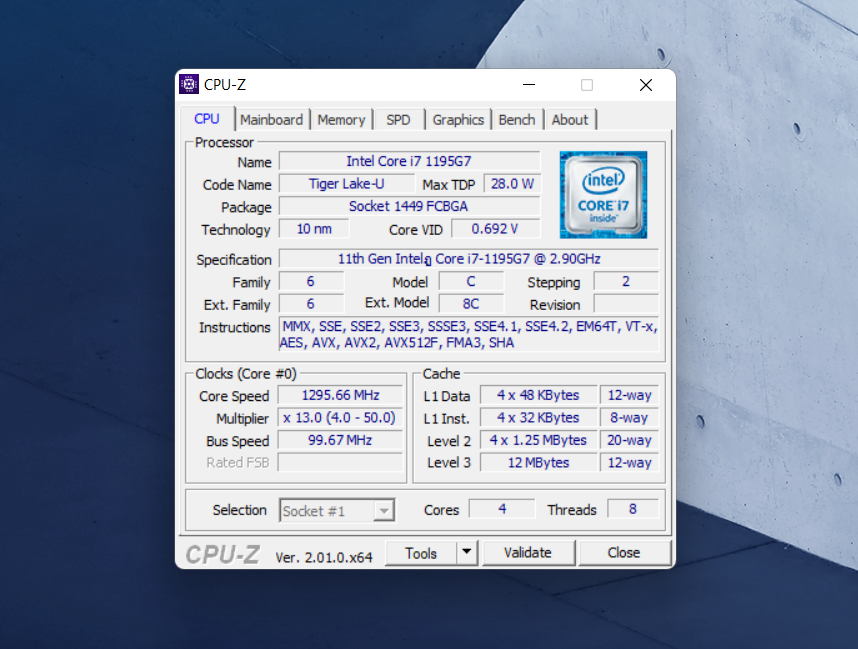The height and width of the screenshot is (649, 858).
Task: Click the Cores value 4
Action: pos(502,509)
